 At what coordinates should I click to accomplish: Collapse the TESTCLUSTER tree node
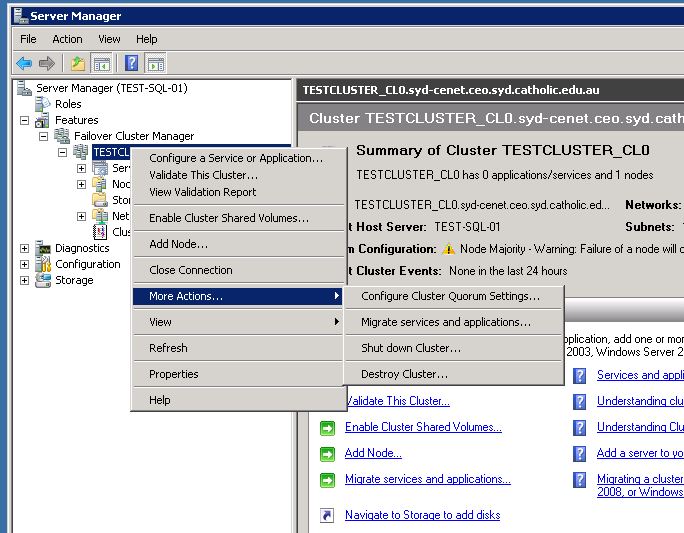(x=62, y=152)
